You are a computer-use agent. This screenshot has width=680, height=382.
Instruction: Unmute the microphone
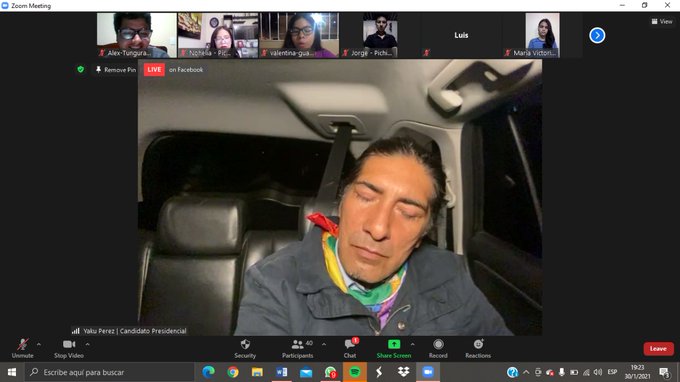tap(23, 349)
